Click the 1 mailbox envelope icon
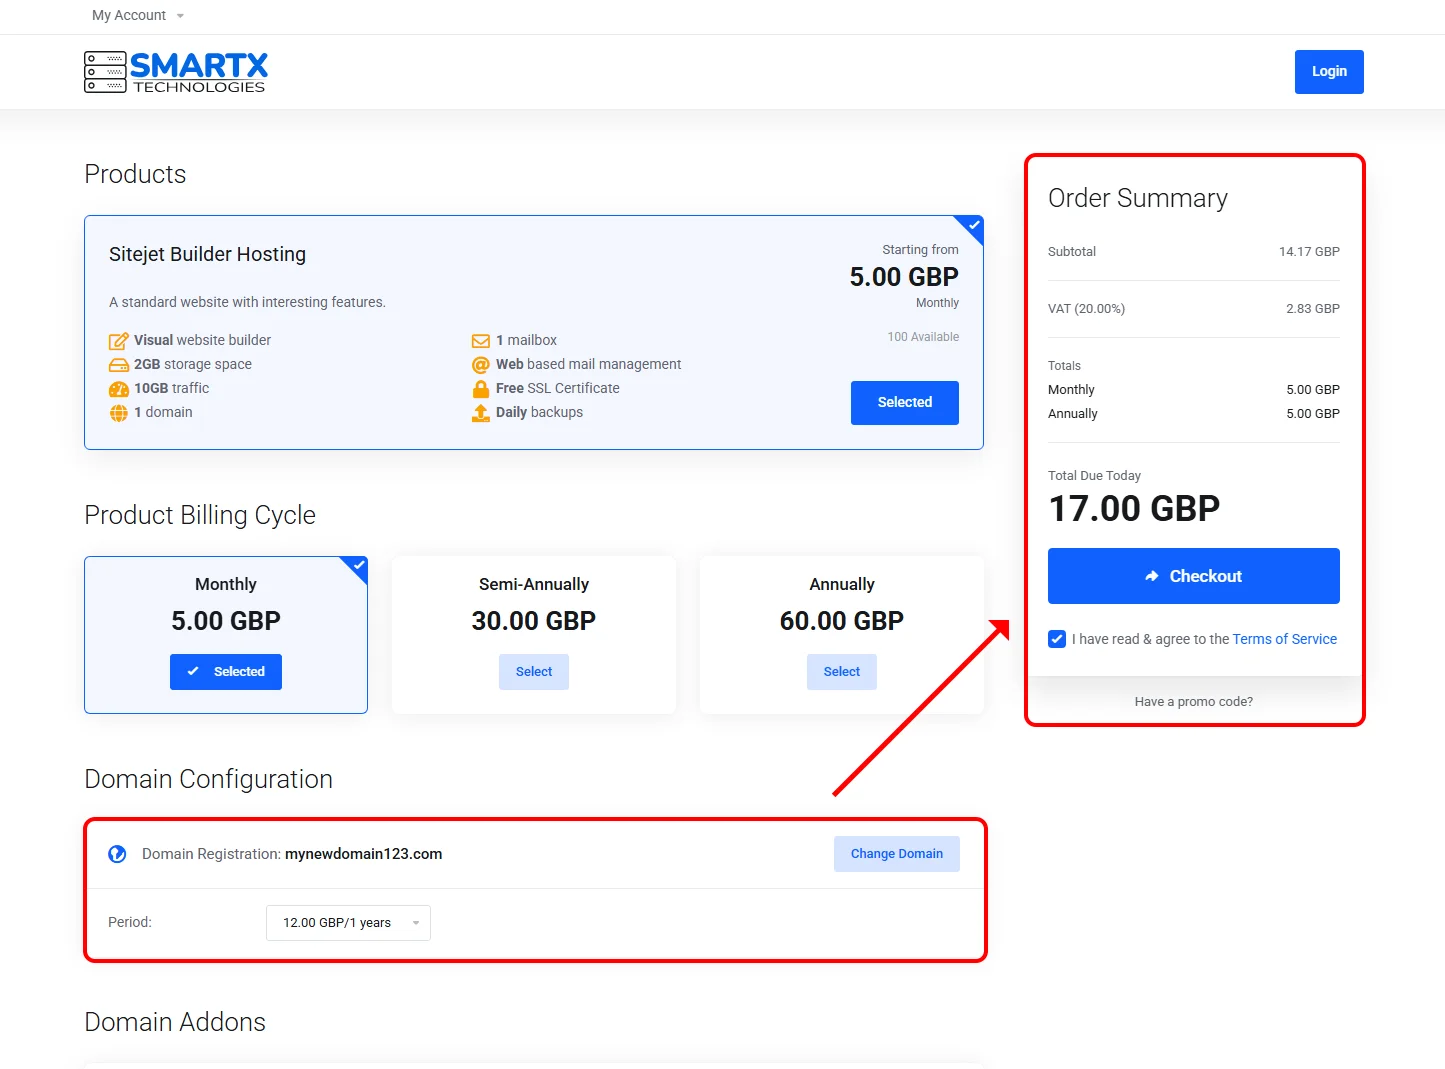 pyautogui.click(x=480, y=341)
